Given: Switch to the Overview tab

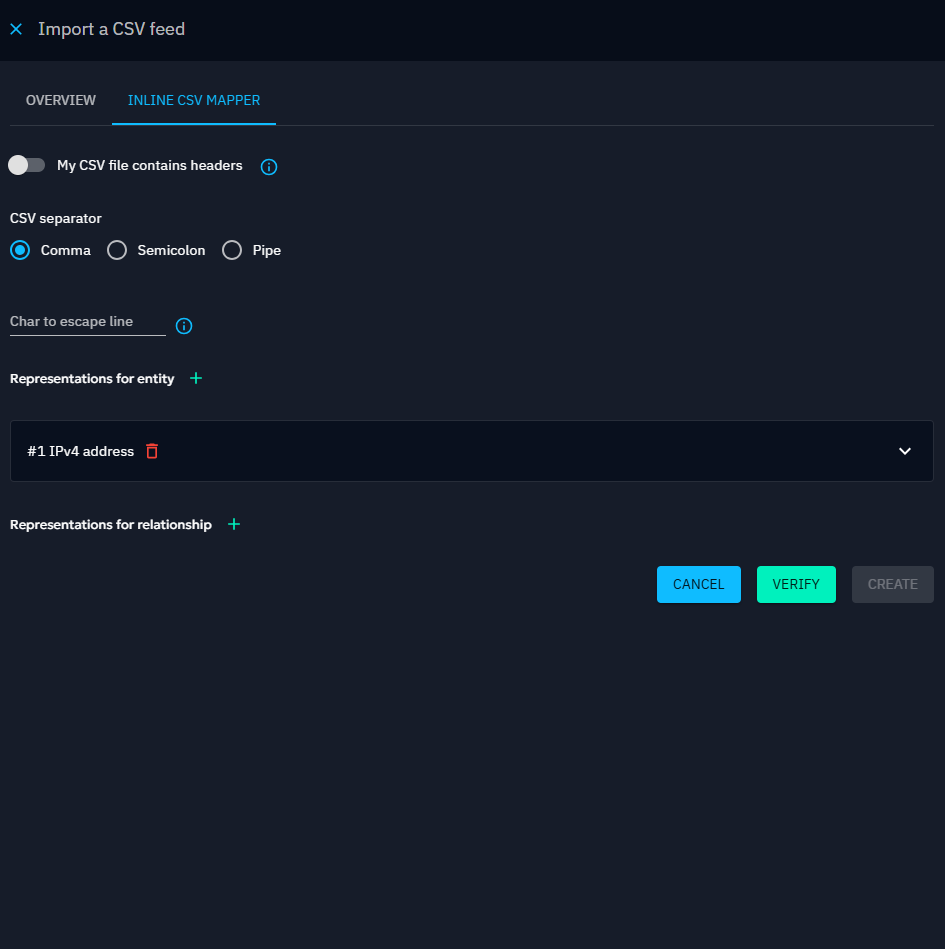Looking at the screenshot, I should coord(61,100).
